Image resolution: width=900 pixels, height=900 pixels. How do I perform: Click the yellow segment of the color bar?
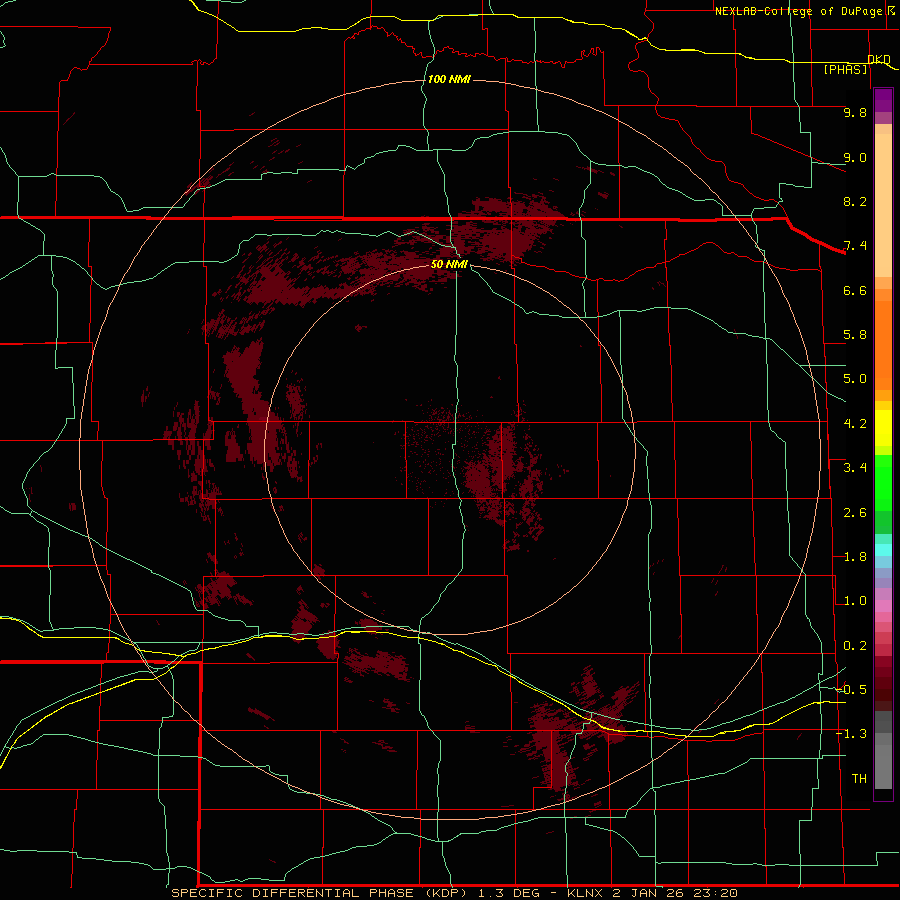[883, 428]
